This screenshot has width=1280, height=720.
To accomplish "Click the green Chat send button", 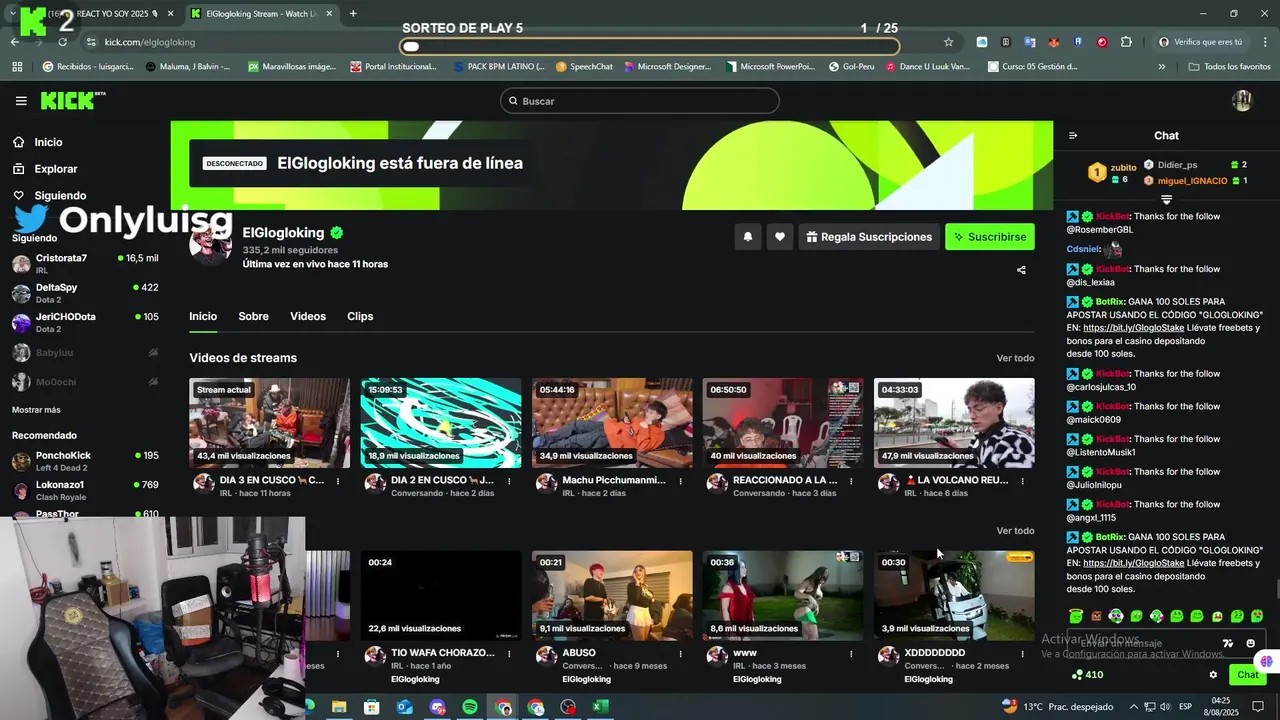I will [1247, 675].
